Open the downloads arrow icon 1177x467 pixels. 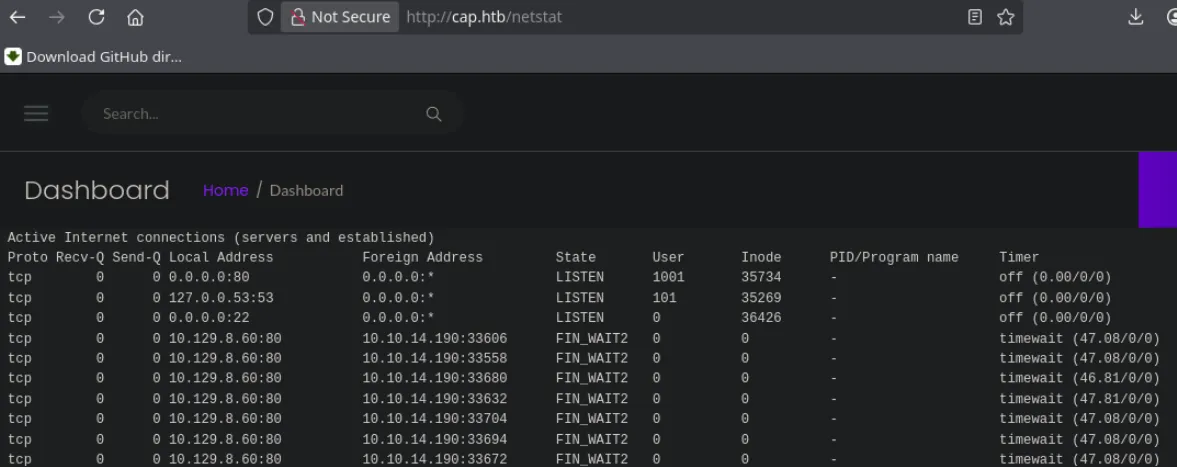coord(1136,17)
